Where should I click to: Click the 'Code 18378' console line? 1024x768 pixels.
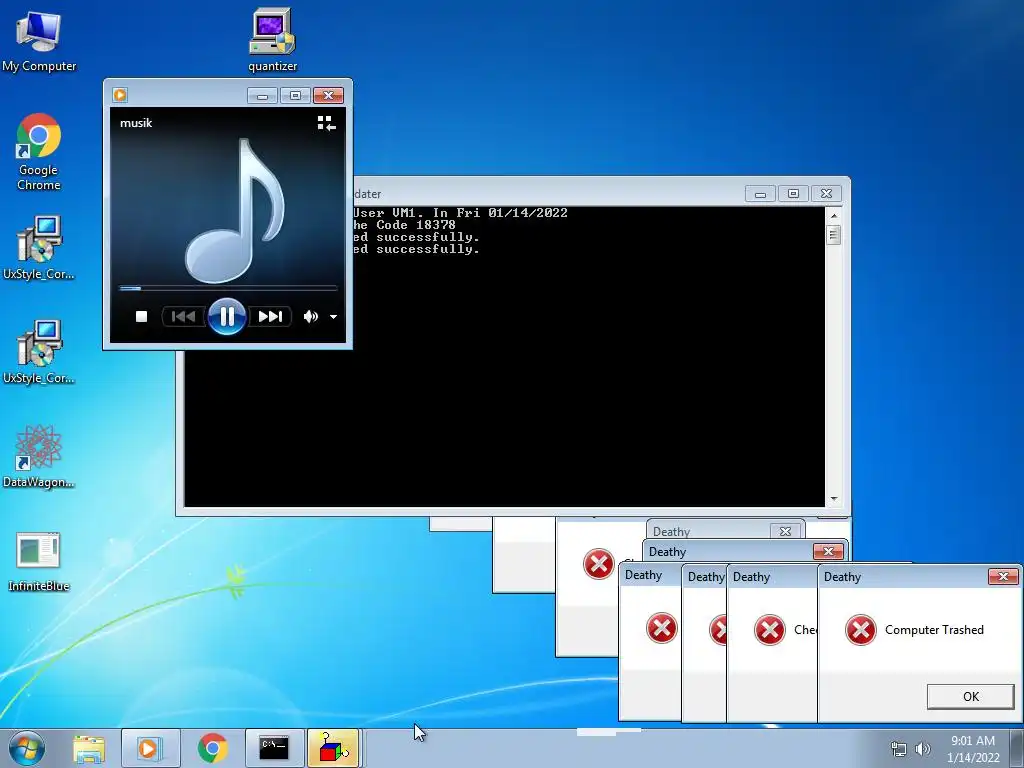coord(416,225)
